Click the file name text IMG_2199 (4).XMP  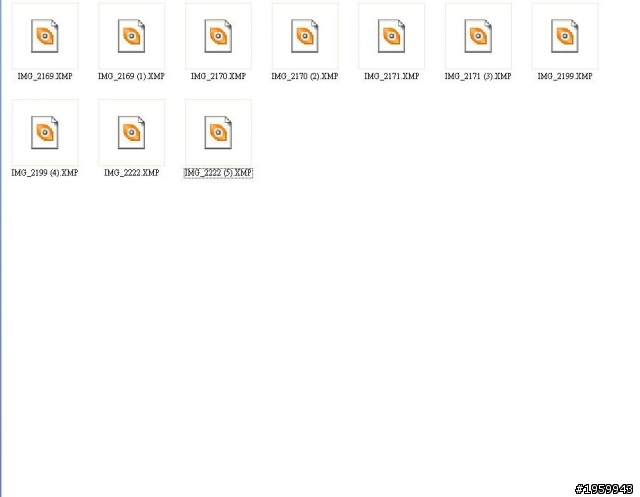(45, 173)
